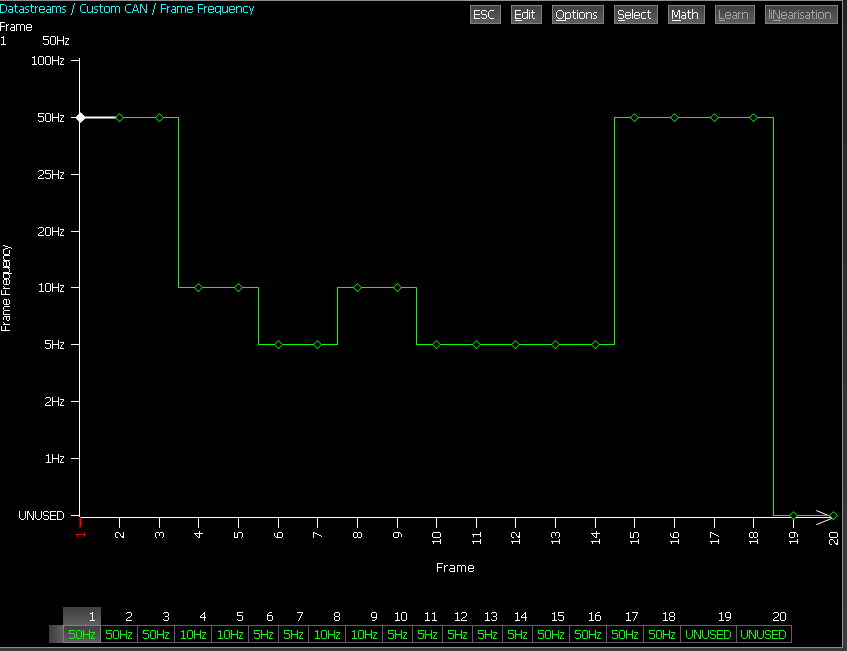Click the greyed-out Learn button
Image resolution: width=847 pixels, height=651 pixels.
point(734,15)
